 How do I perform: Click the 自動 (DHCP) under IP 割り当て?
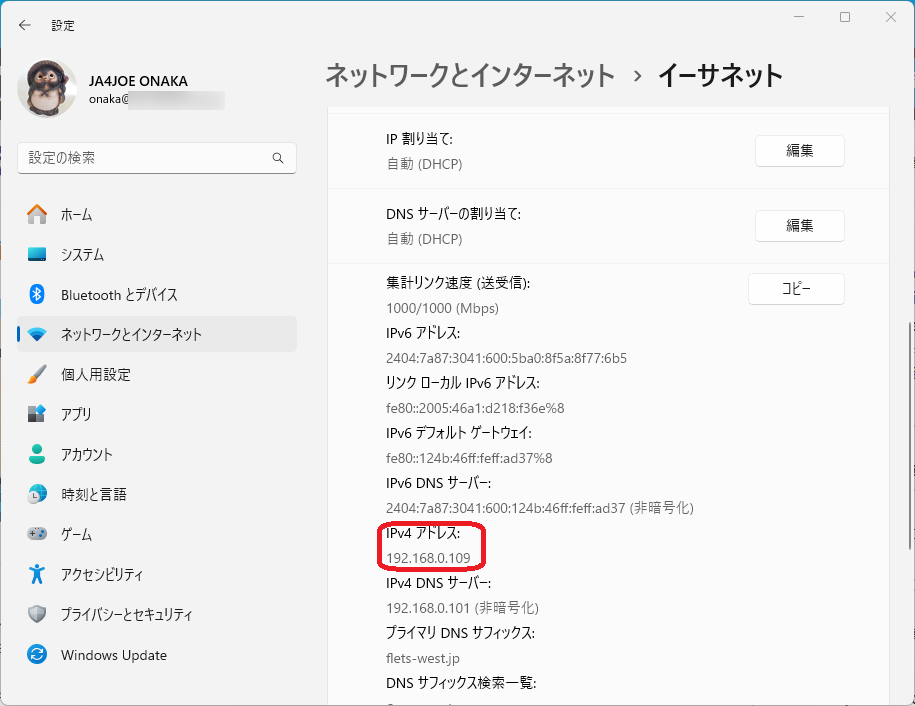[x=424, y=164]
